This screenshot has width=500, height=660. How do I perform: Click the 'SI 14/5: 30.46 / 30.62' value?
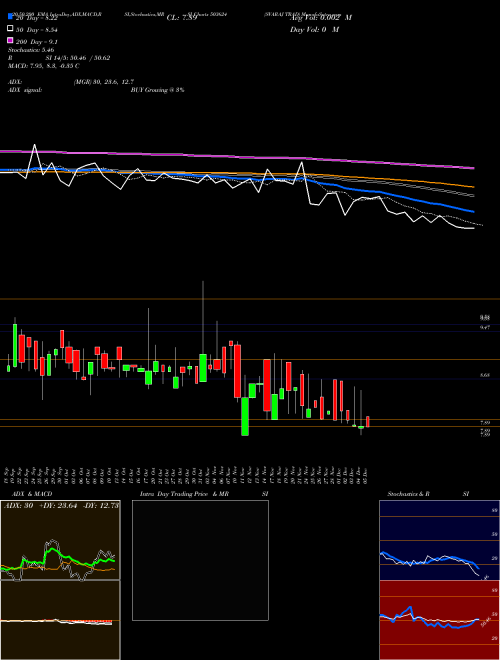click(x=78, y=58)
